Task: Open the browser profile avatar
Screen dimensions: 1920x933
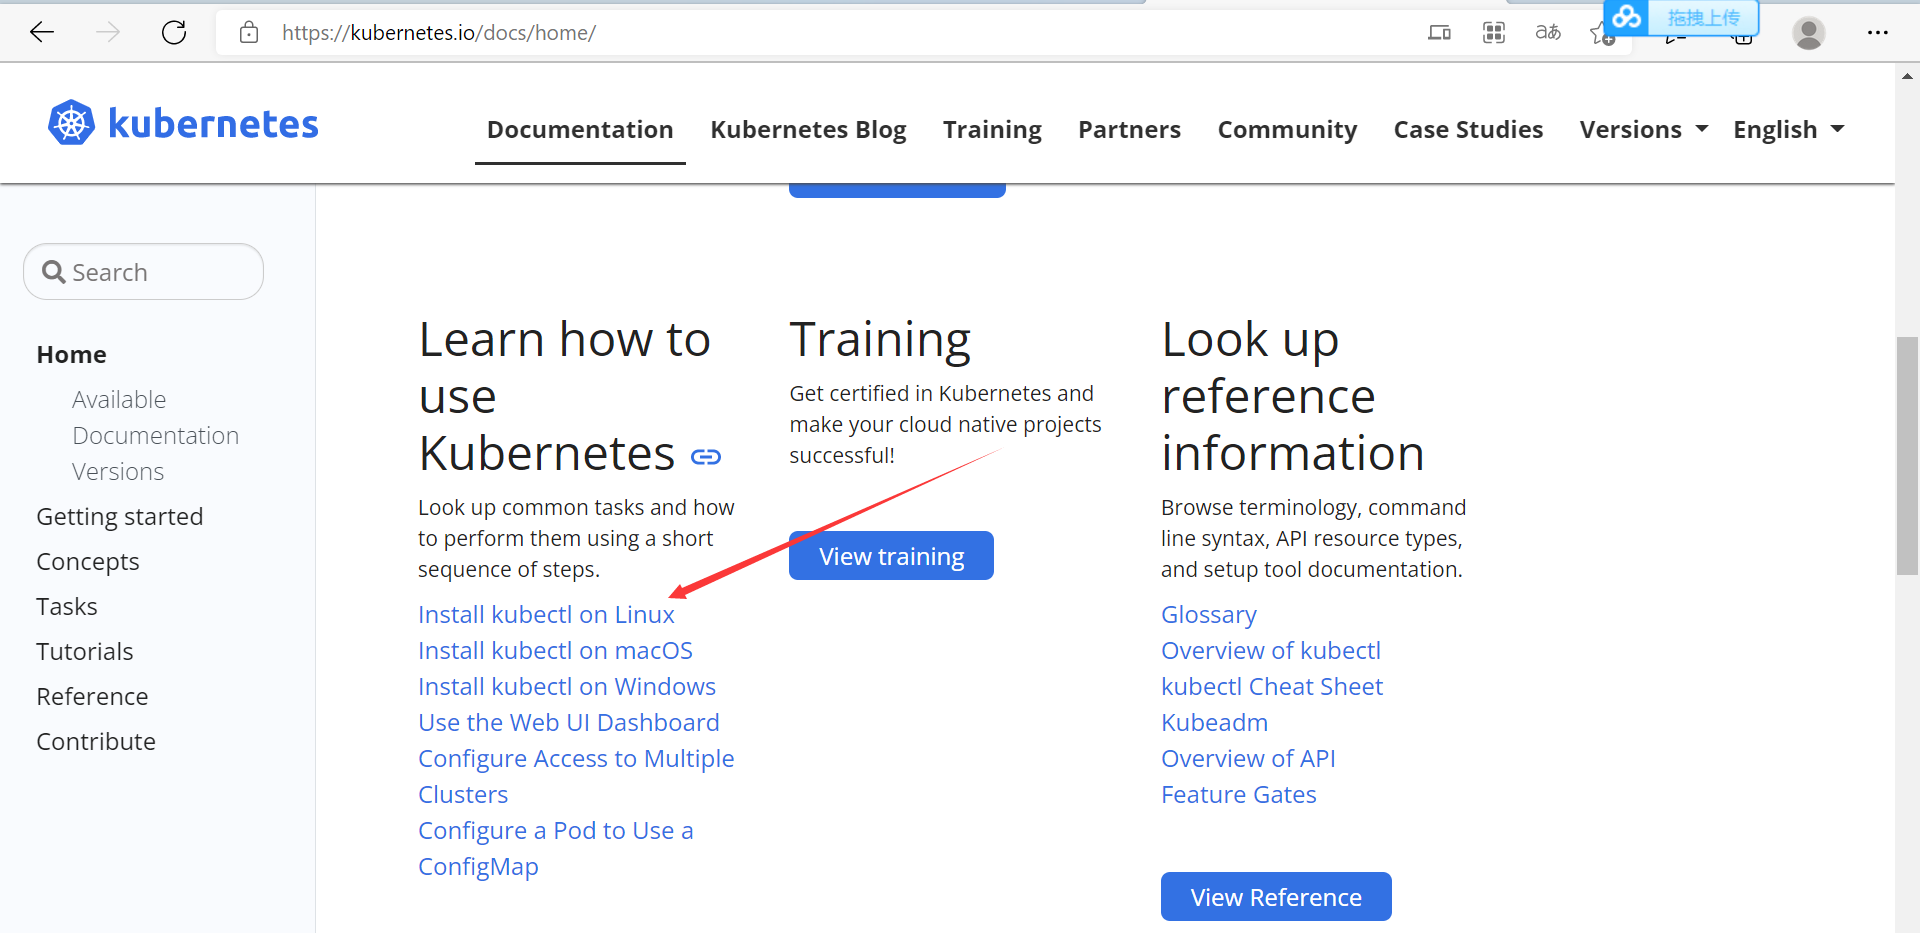Action: point(1808,33)
